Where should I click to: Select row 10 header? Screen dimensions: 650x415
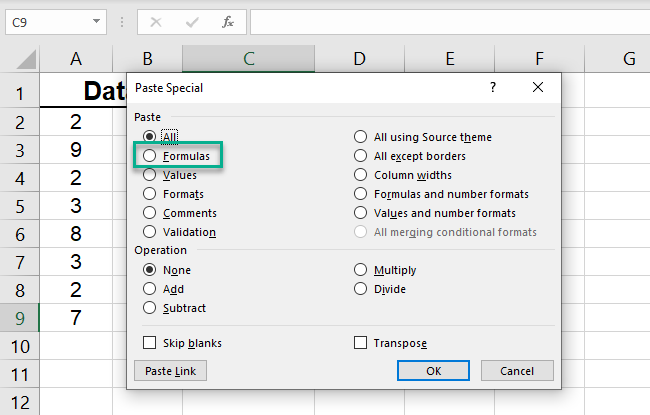20,346
